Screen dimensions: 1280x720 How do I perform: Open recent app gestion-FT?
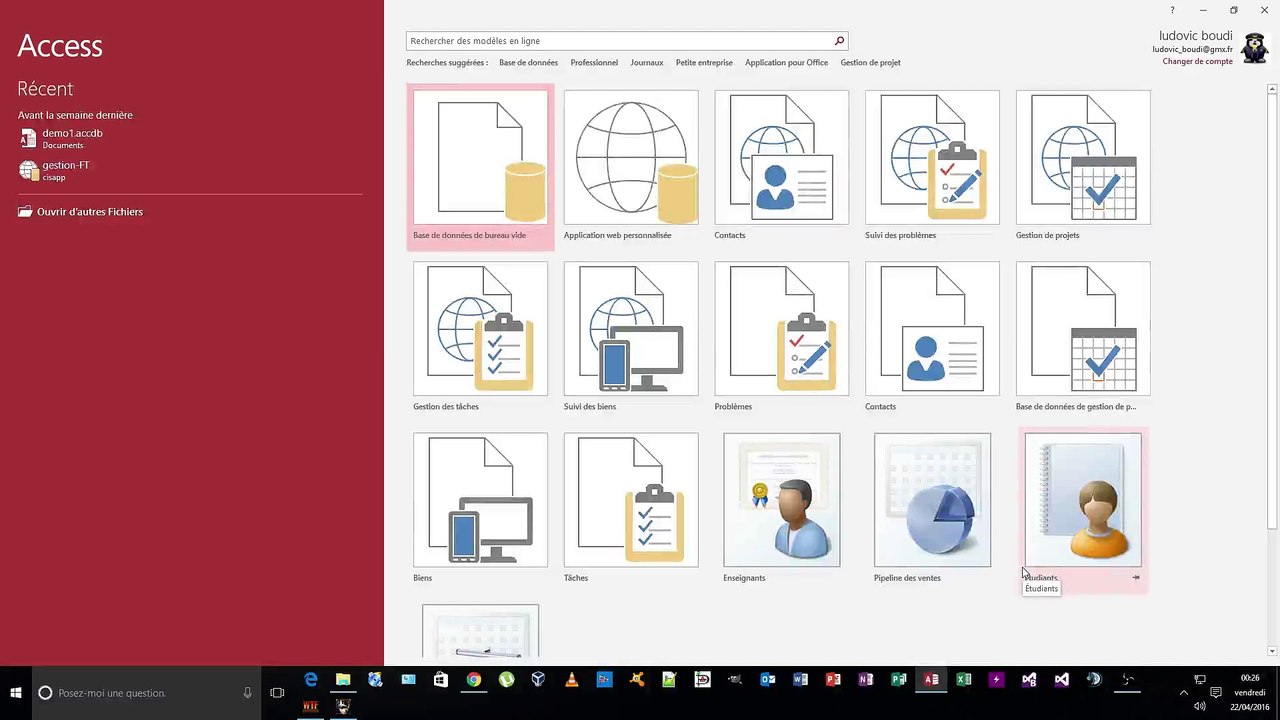pos(190,170)
